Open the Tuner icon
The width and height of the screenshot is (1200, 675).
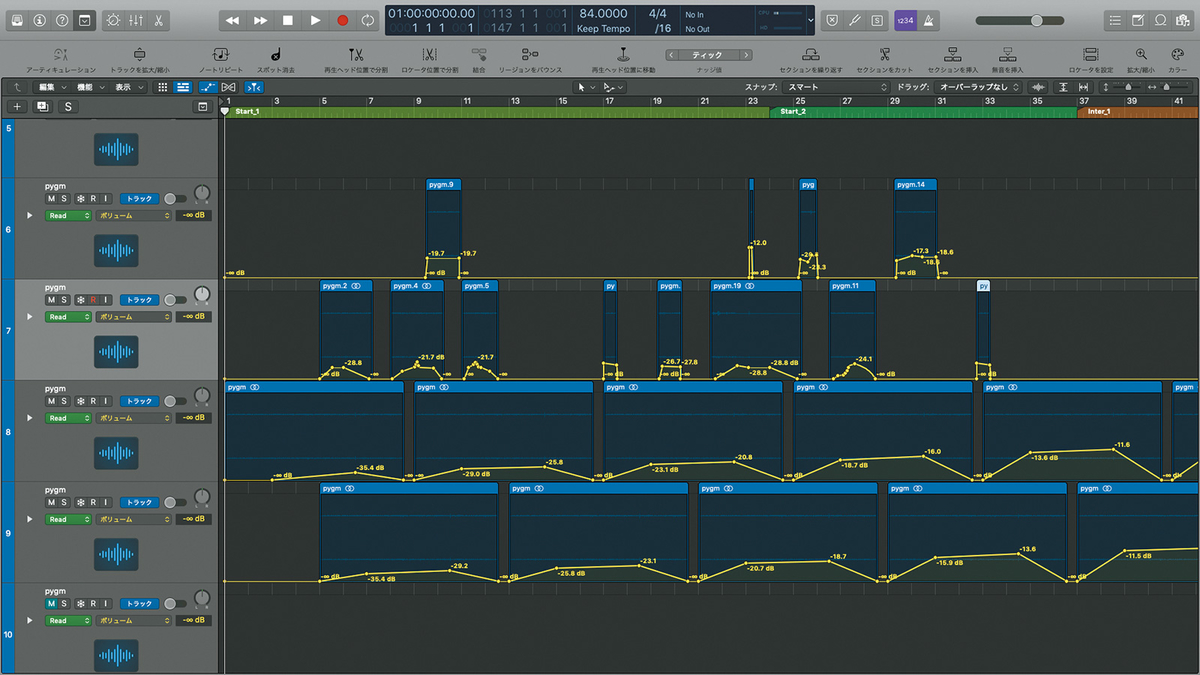point(855,20)
